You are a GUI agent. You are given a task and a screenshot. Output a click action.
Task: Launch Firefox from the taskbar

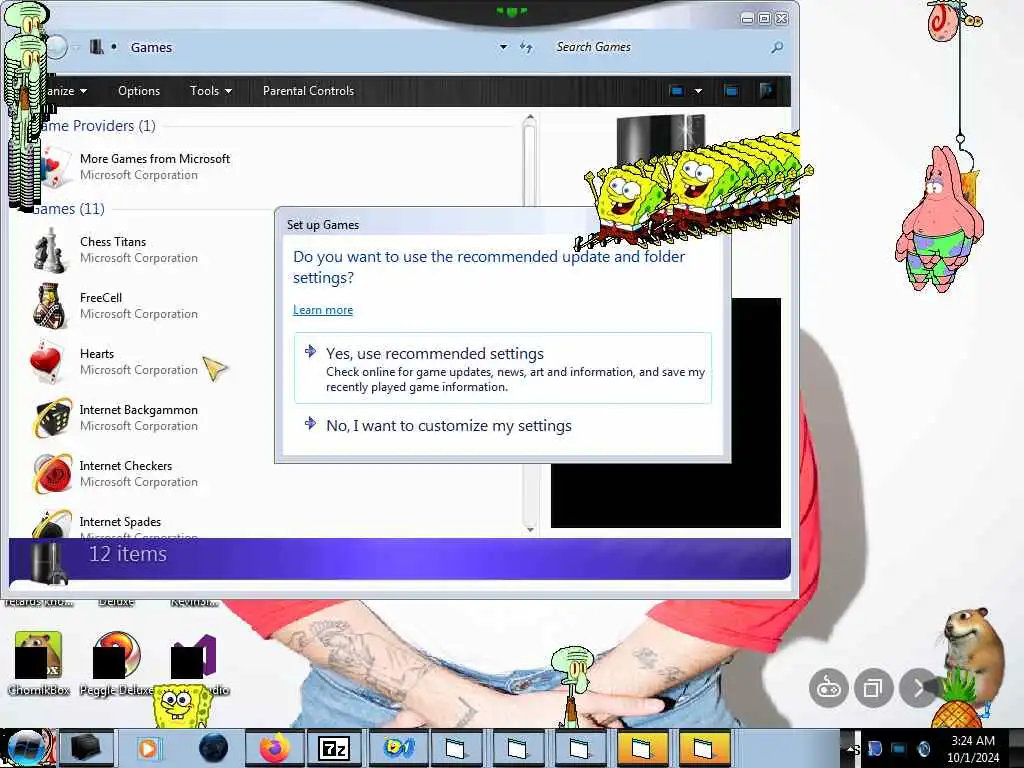point(274,748)
